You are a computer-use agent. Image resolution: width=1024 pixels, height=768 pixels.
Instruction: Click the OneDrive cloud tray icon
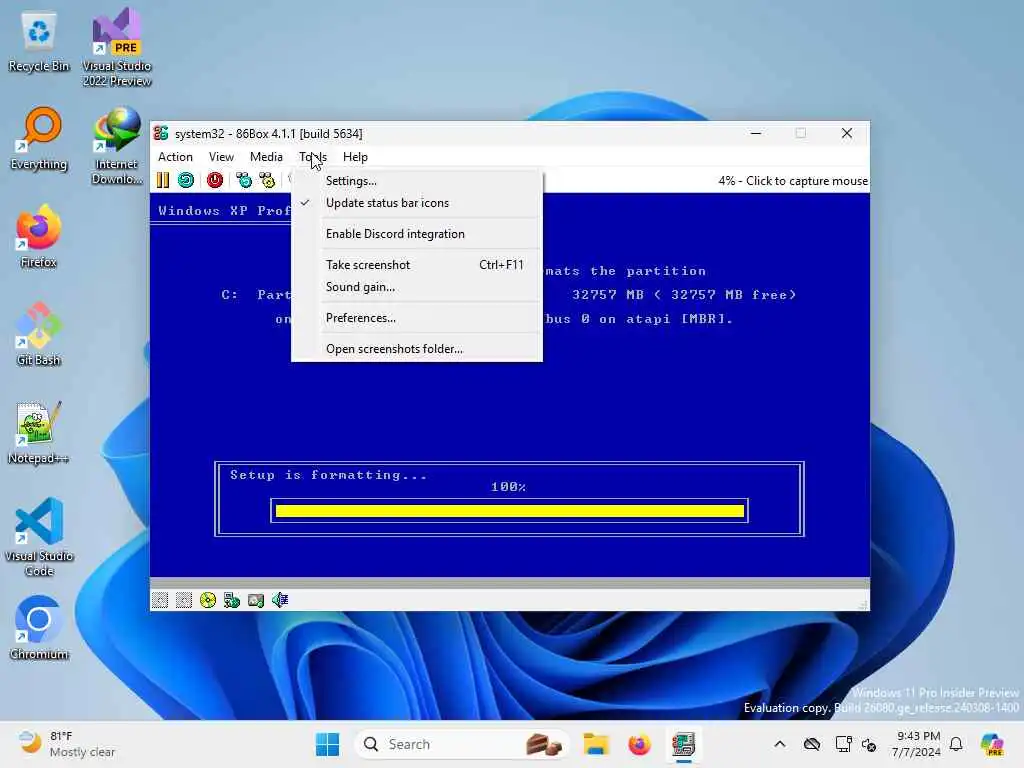click(812, 744)
